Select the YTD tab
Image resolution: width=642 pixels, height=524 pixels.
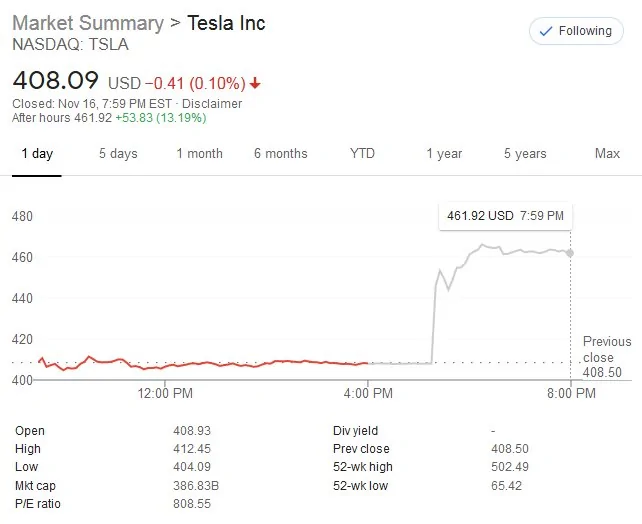362,154
